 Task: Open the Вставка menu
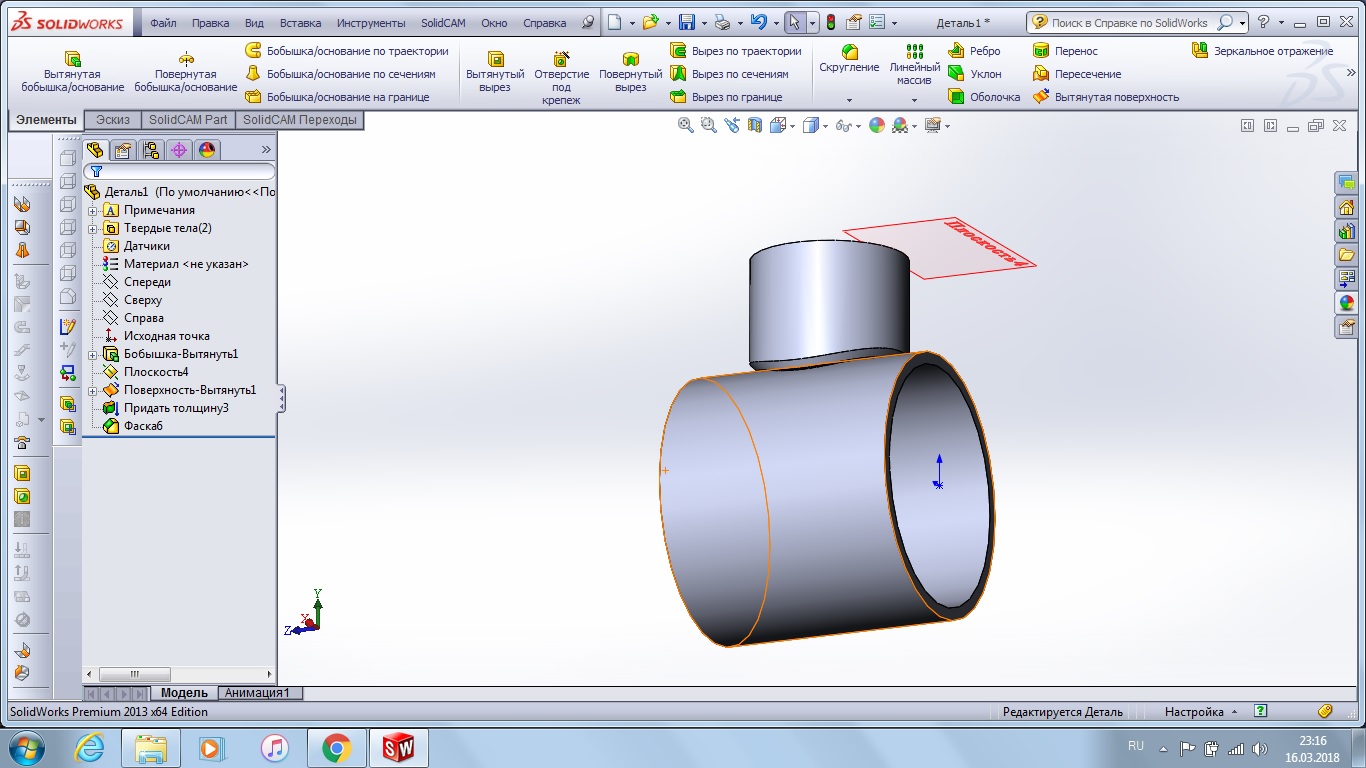[300, 22]
